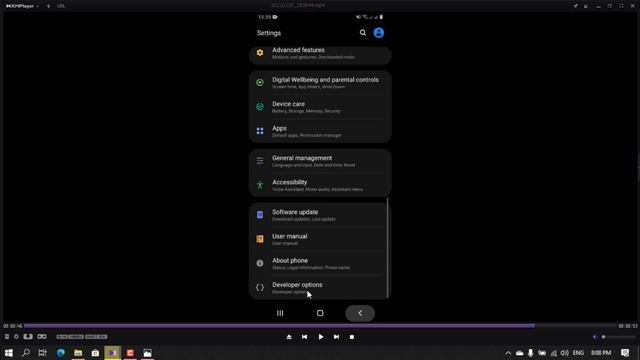Click the video seek progress bar

click(320, 326)
